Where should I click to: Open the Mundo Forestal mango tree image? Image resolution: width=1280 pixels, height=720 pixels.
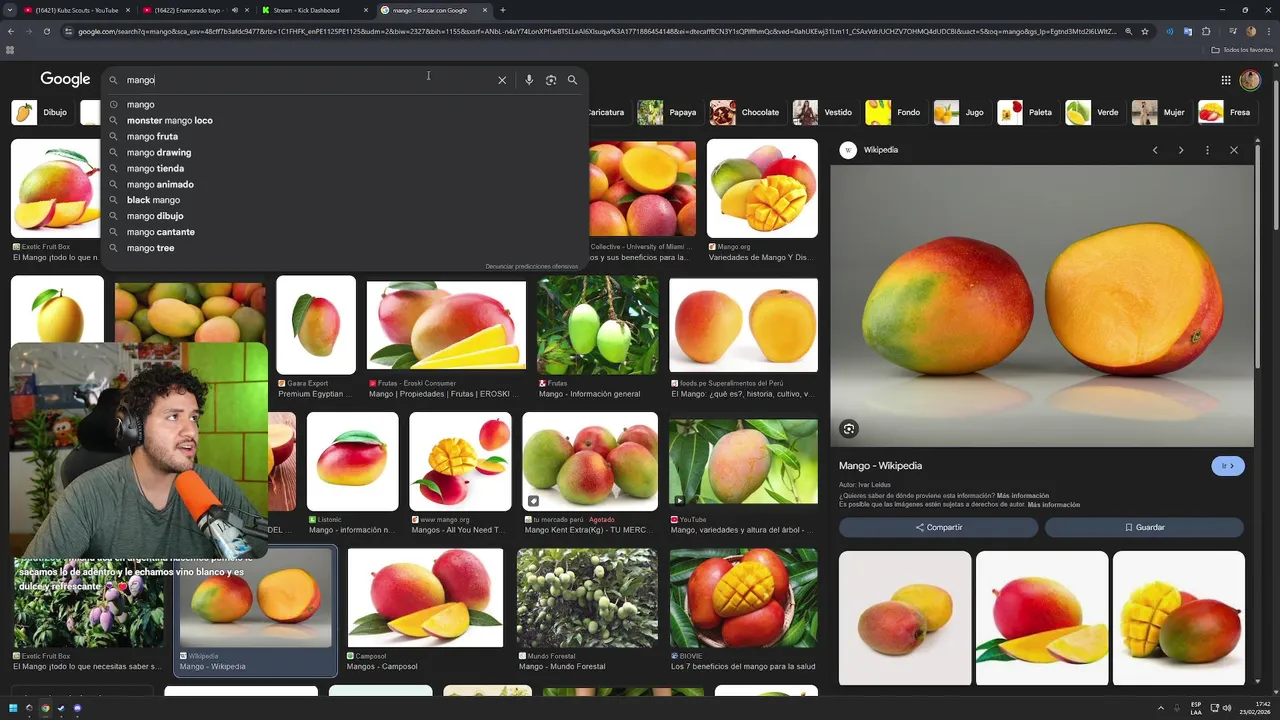[587, 597]
